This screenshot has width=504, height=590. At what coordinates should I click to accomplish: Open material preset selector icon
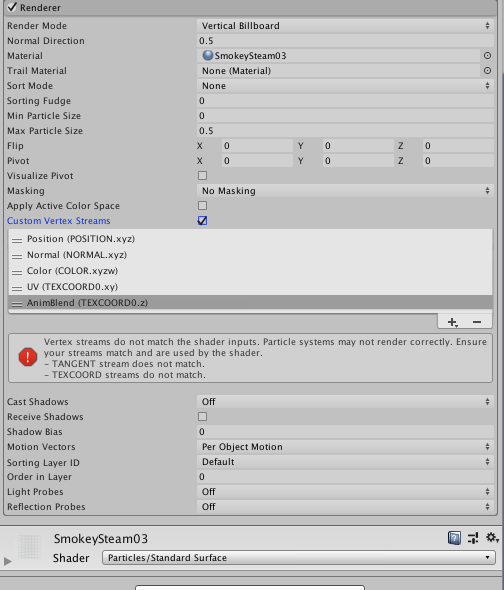click(473, 538)
